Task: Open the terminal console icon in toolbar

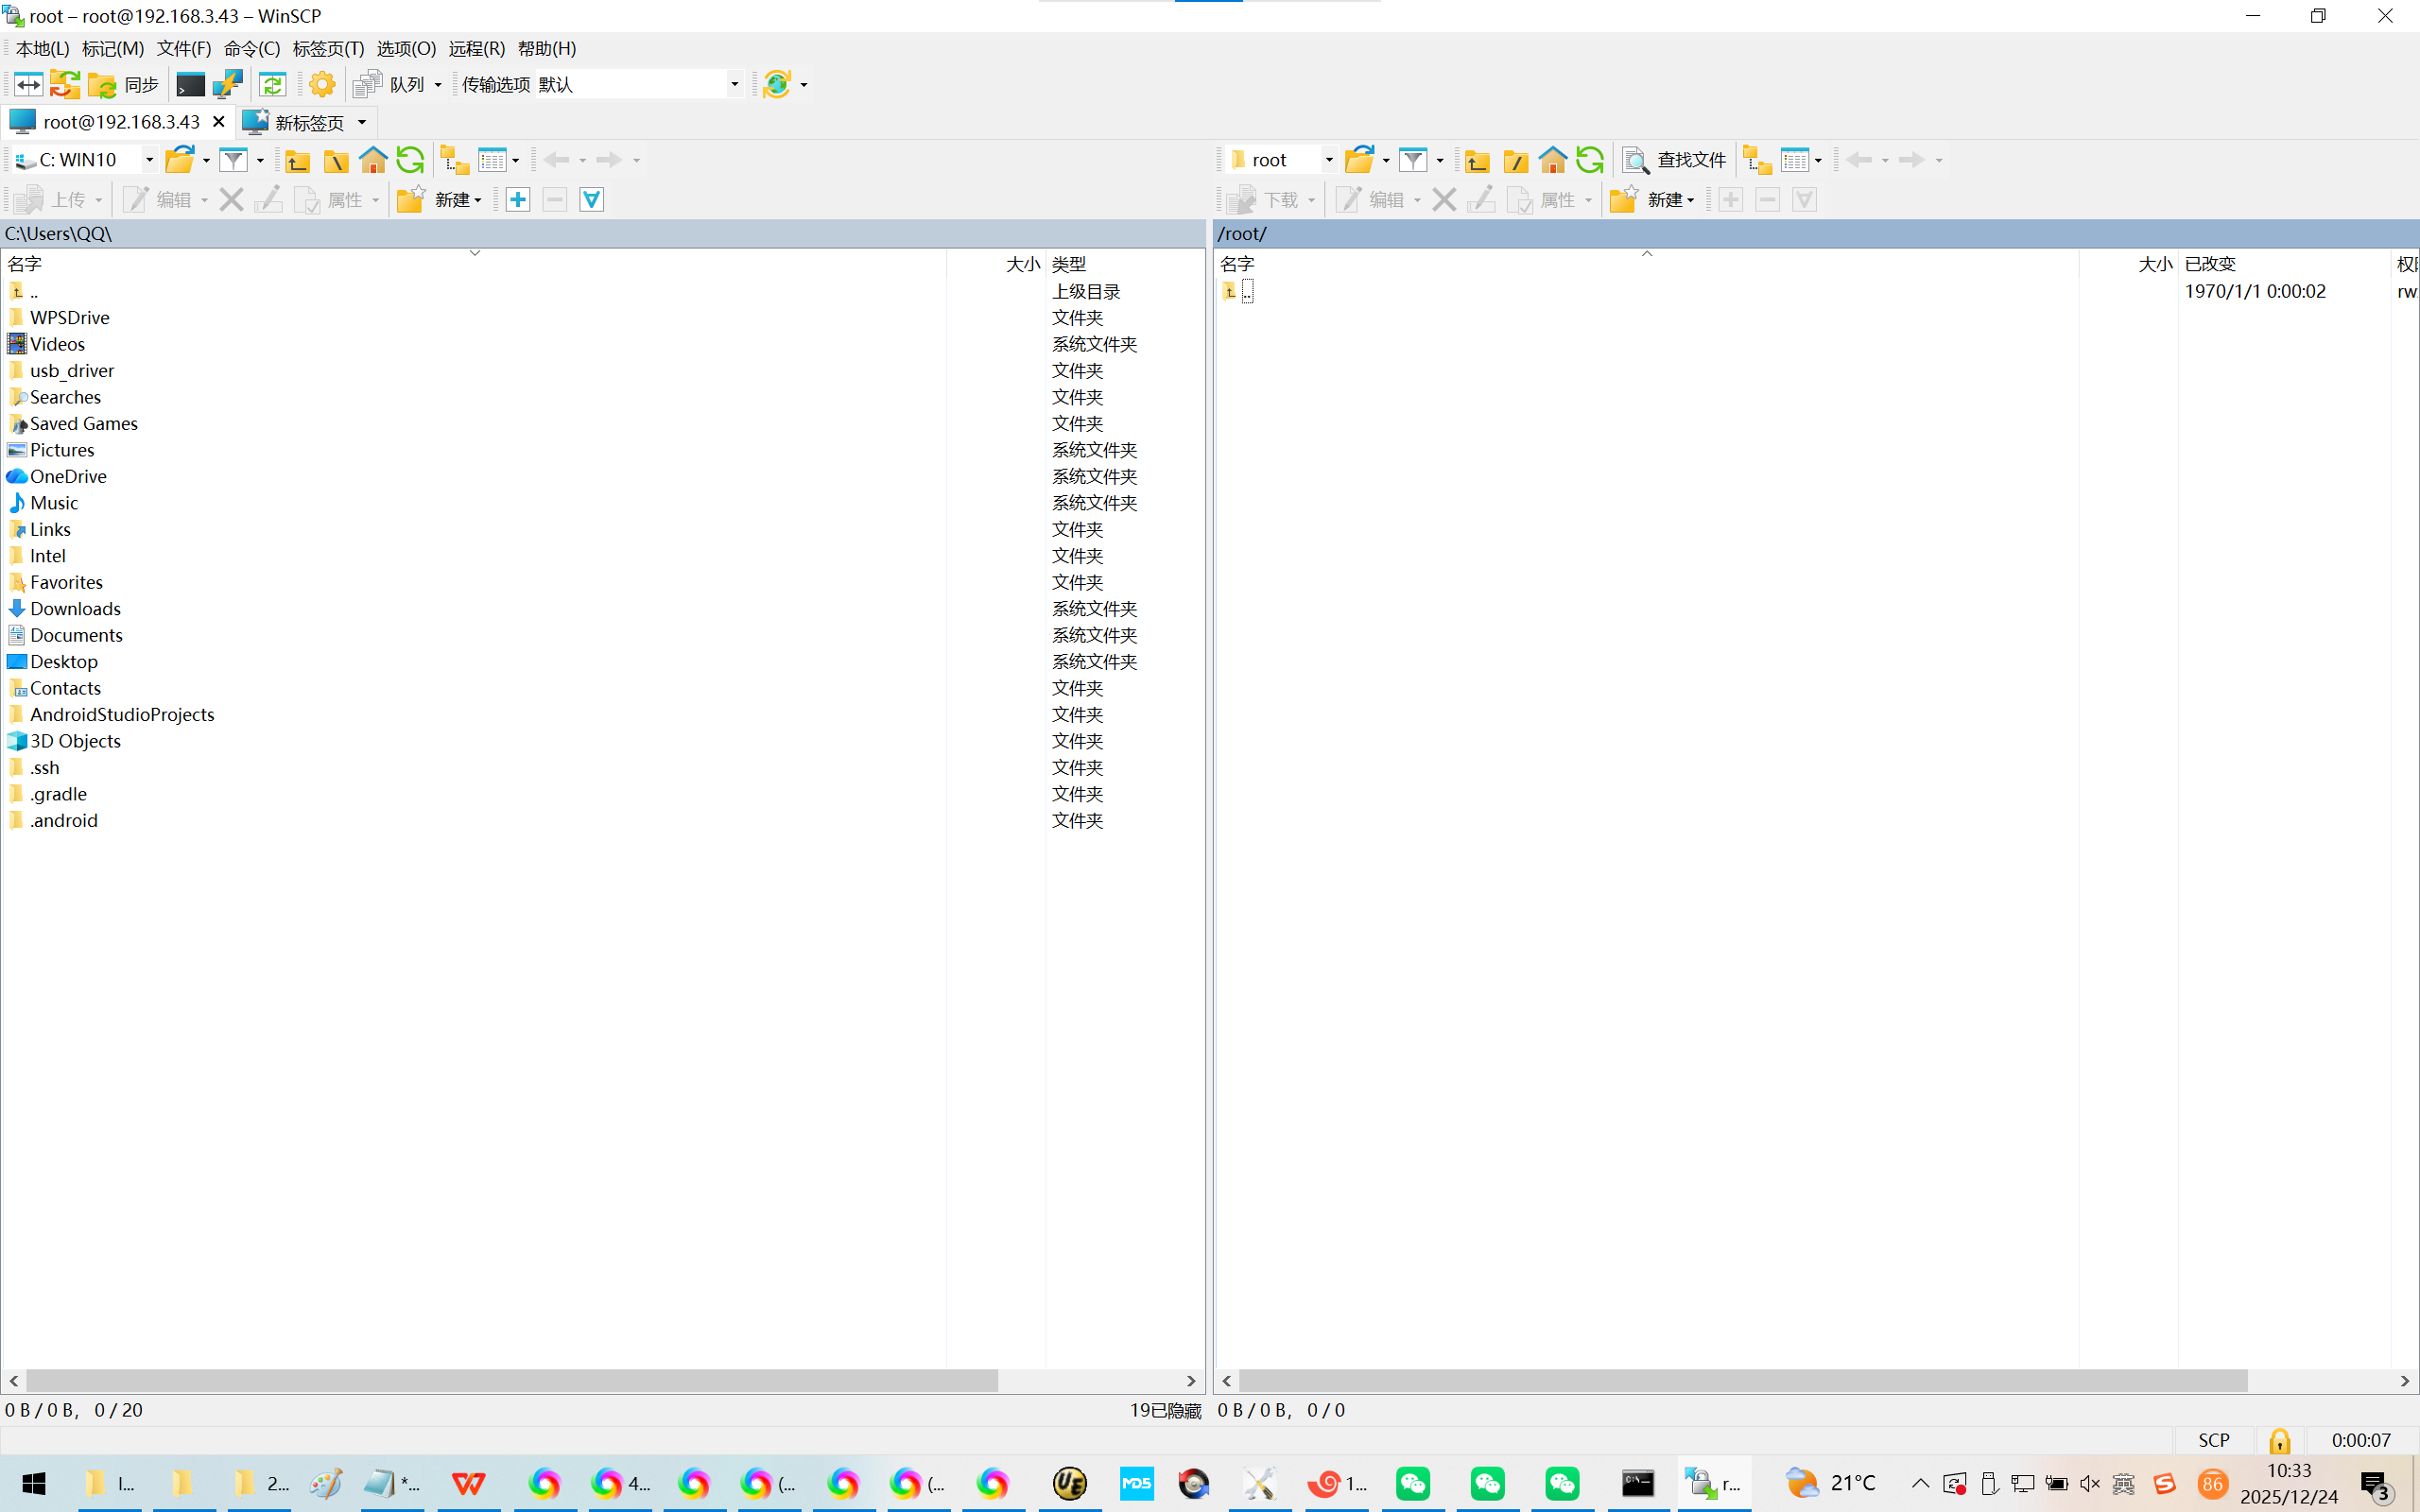Action: tap(190, 85)
